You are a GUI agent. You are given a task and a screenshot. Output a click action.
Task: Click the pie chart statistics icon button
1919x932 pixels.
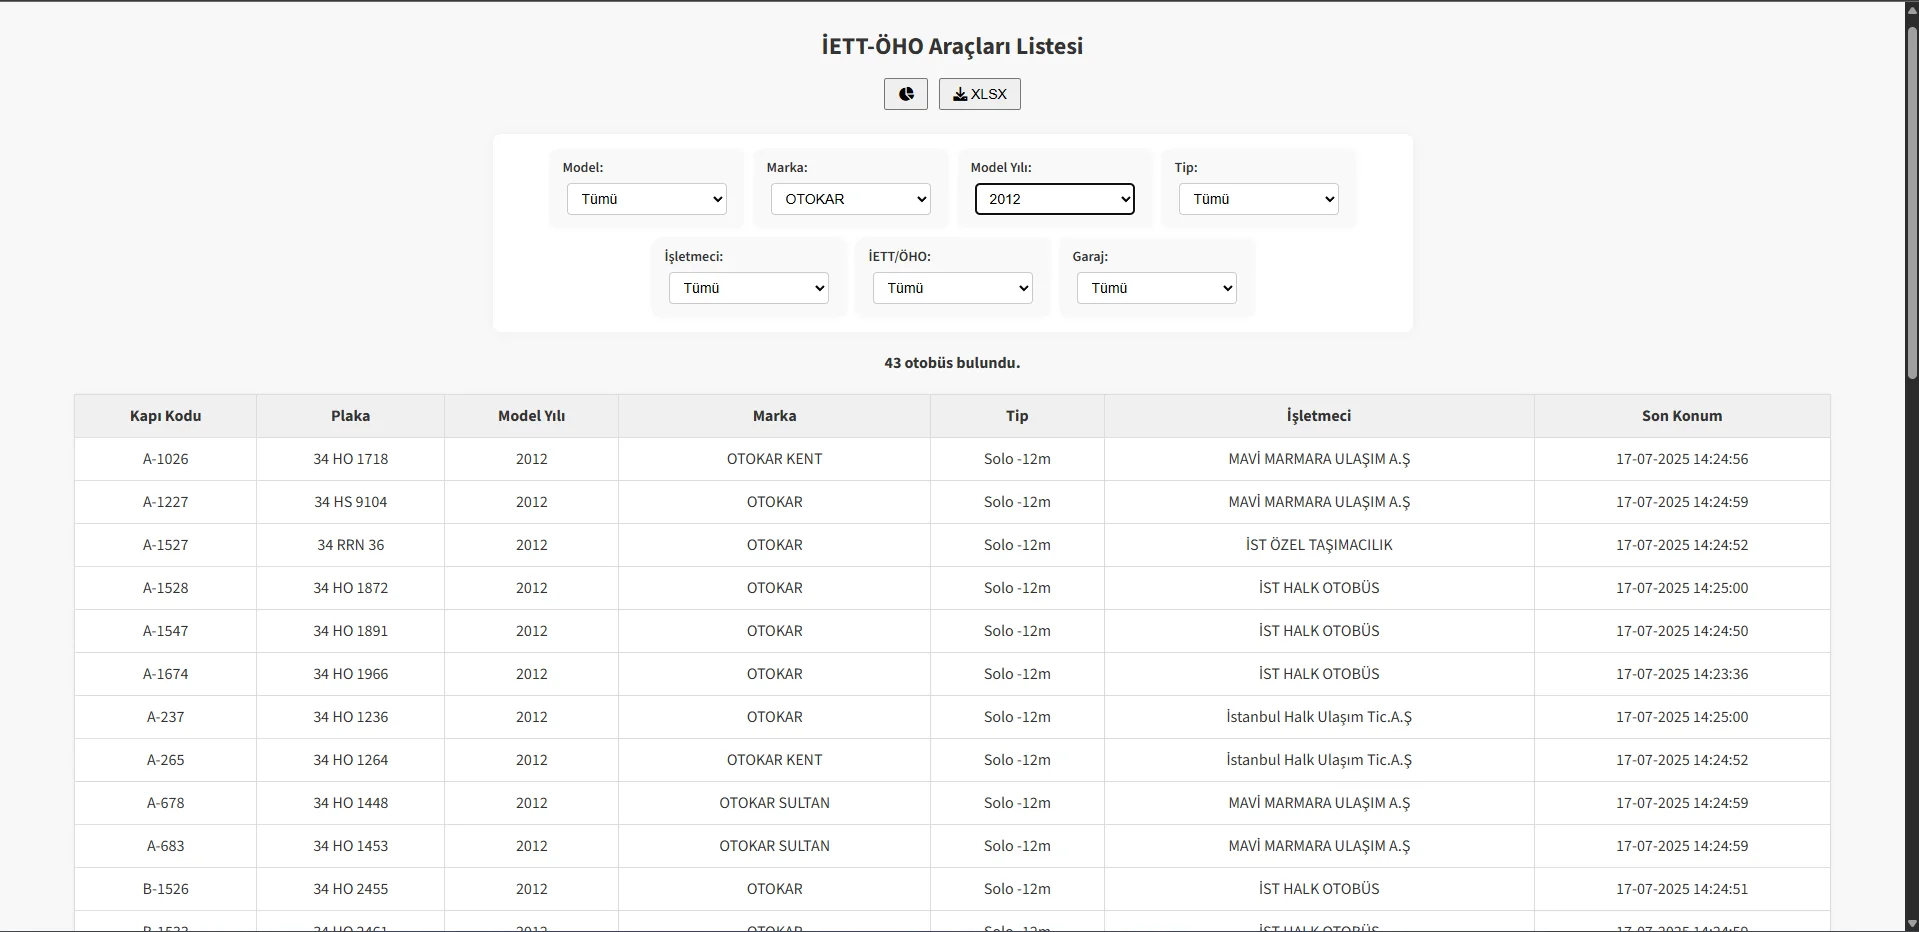pyautogui.click(x=905, y=94)
